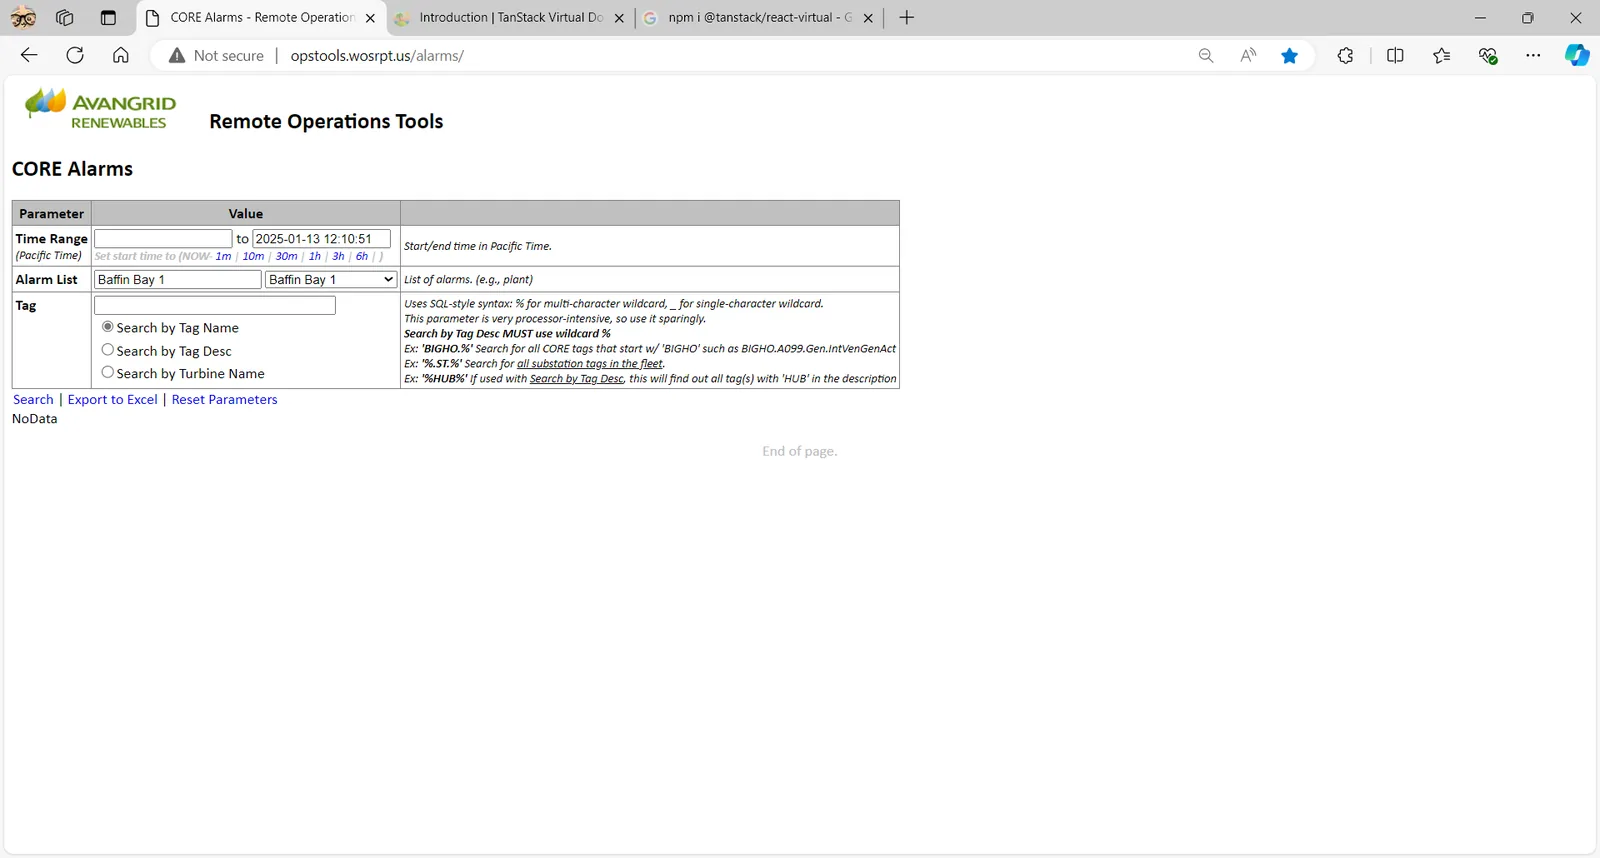The height and width of the screenshot is (858, 1600).
Task: Set start time using the 6h link
Action: tap(362, 257)
